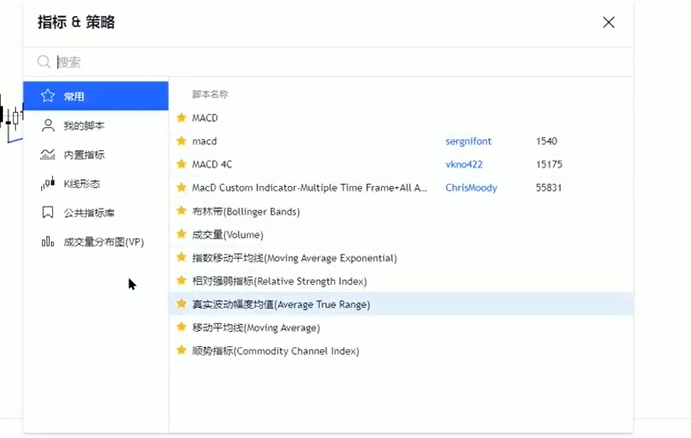Toggle star for Moving Average Exponential
Image resolution: width=691 pixels, height=438 pixels.
point(181,257)
